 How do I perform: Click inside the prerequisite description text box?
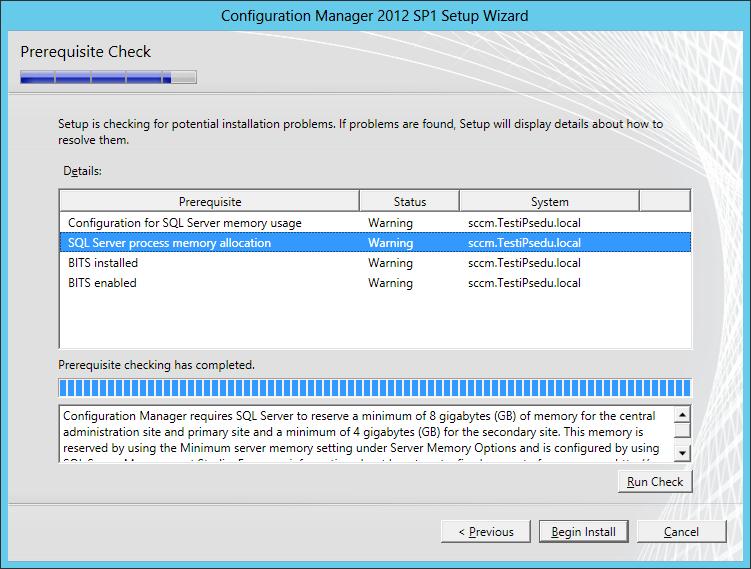366,433
